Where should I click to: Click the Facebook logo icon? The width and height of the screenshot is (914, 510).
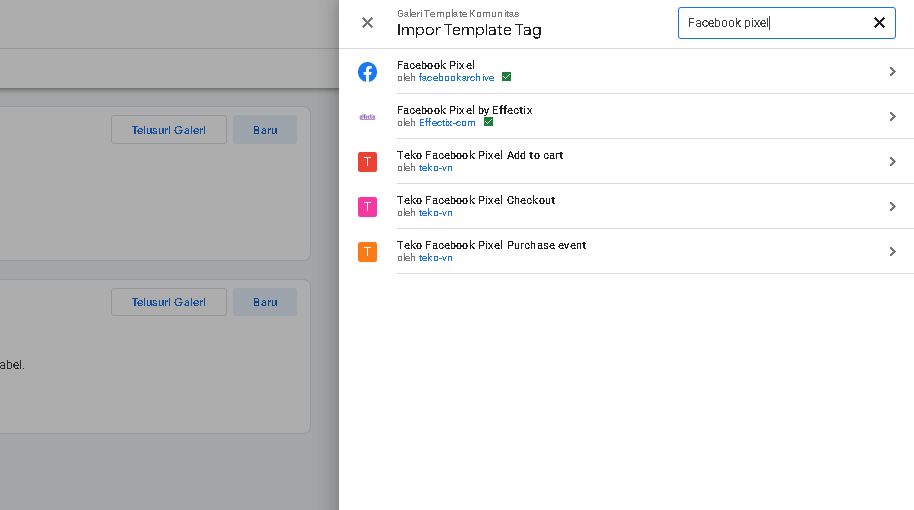[367, 72]
